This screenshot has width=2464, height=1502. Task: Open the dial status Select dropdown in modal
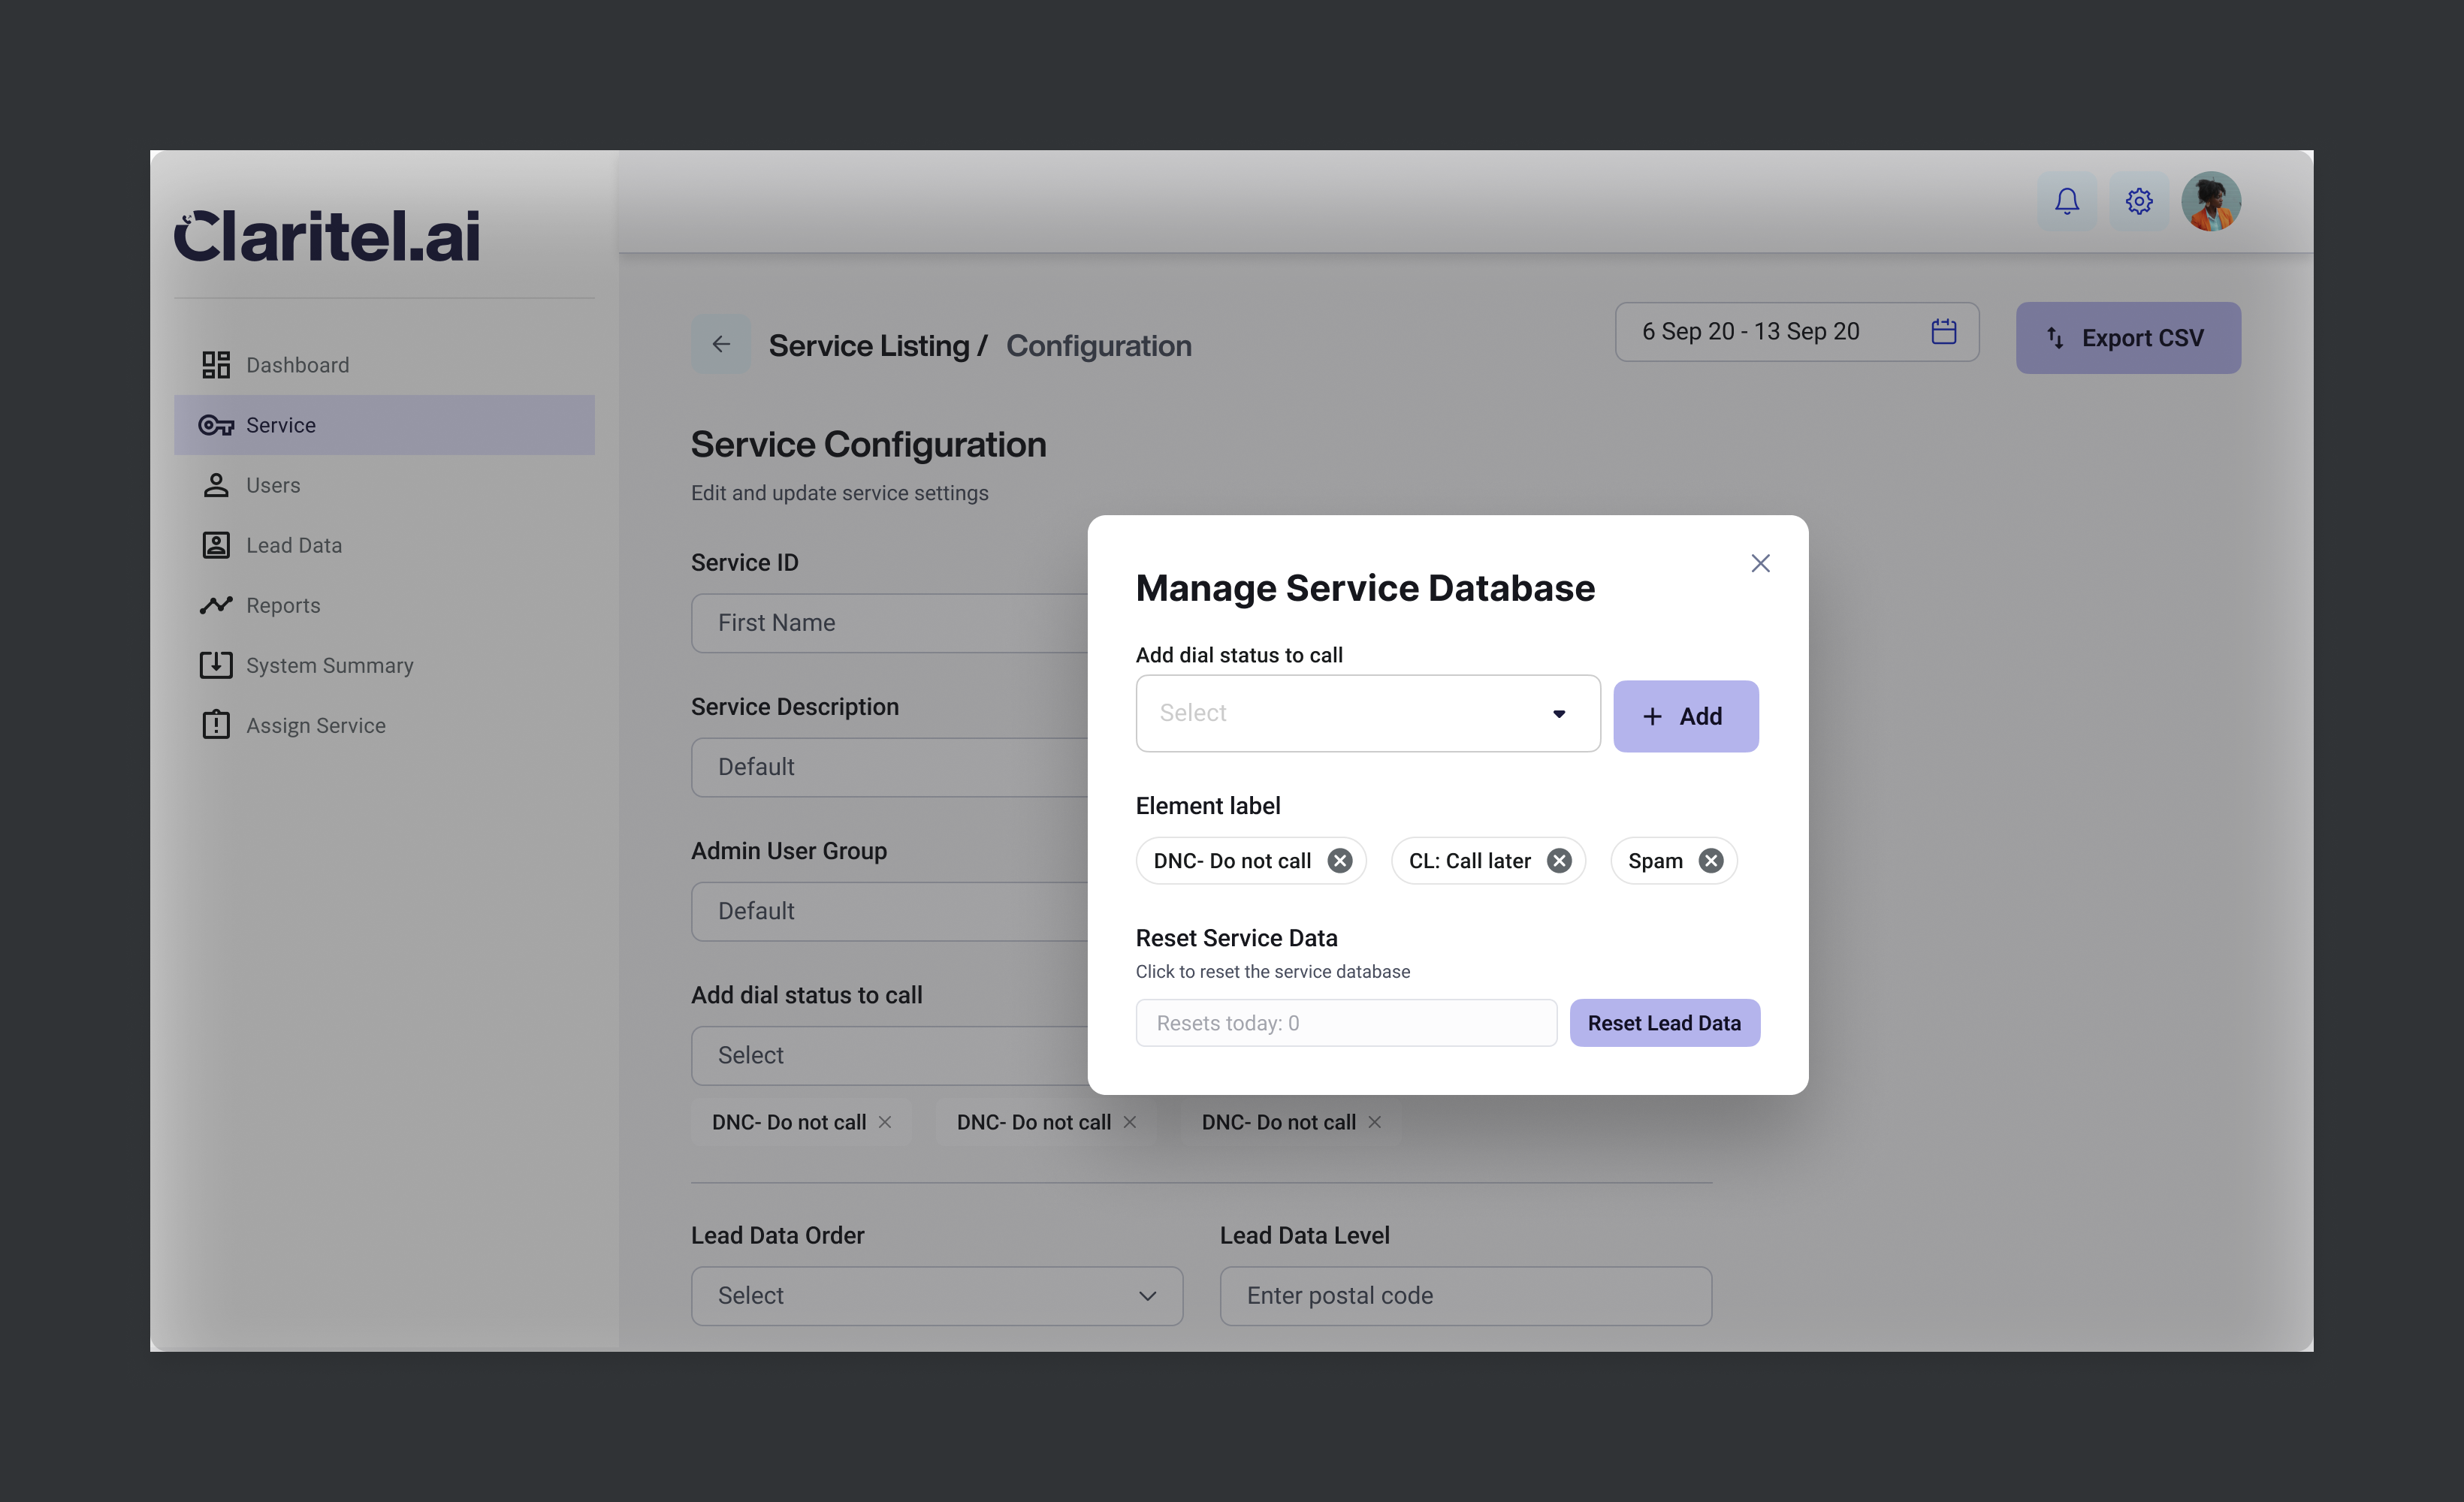[x=1366, y=713]
